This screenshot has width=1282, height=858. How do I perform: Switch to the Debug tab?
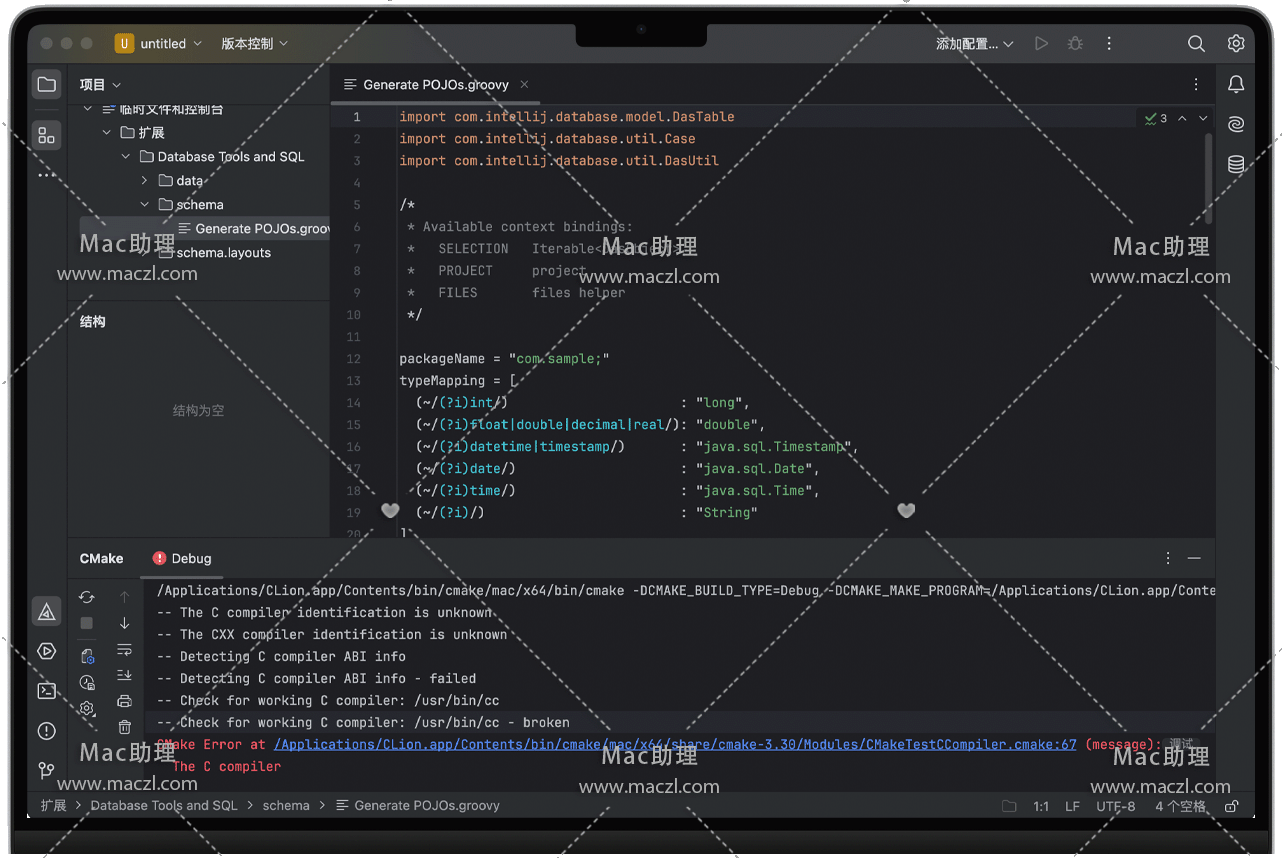click(x=182, y=559)
